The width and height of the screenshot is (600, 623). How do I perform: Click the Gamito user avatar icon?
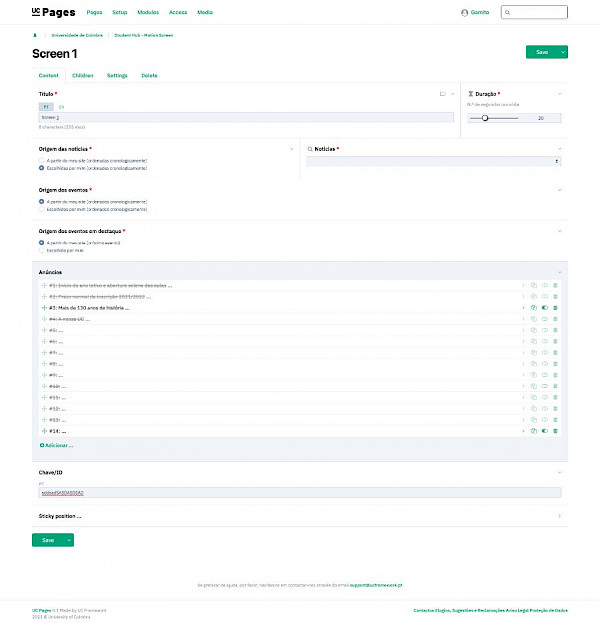(x=464, y=13)
